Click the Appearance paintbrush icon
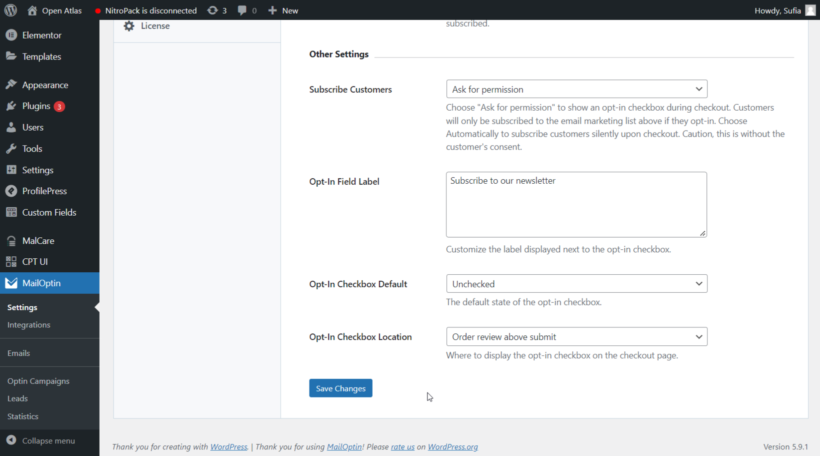 11,84
